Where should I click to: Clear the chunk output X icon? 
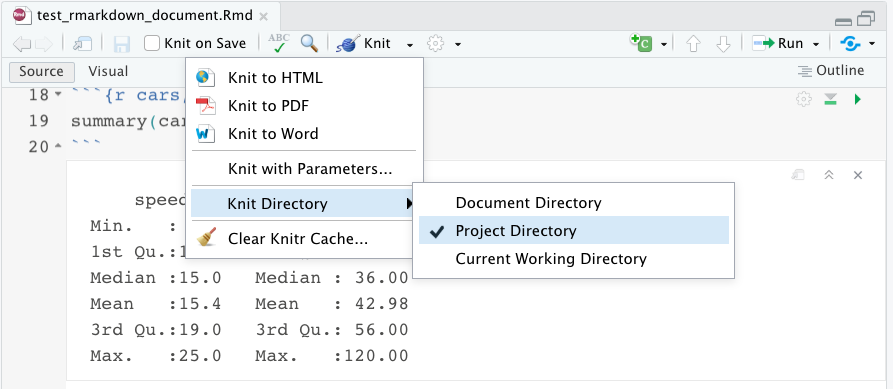click(x=858, y=175)
